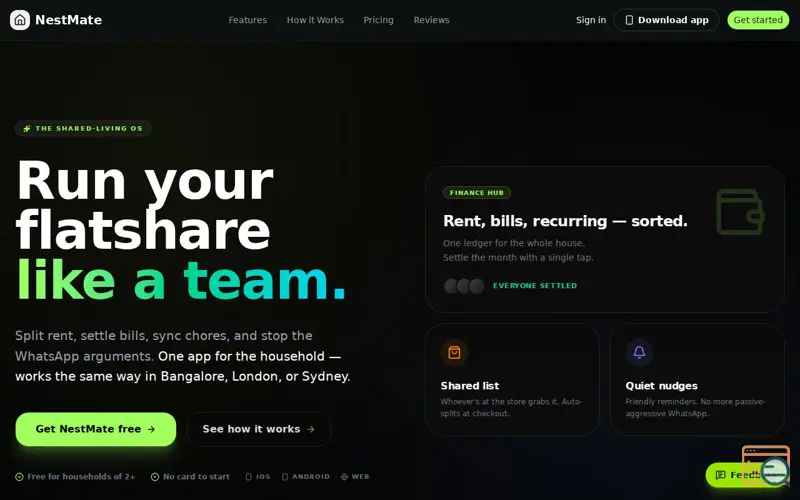Click the arrow in See how it works
Image resolution: width=800 pixels, height=500 pixels.
point(310,429)
